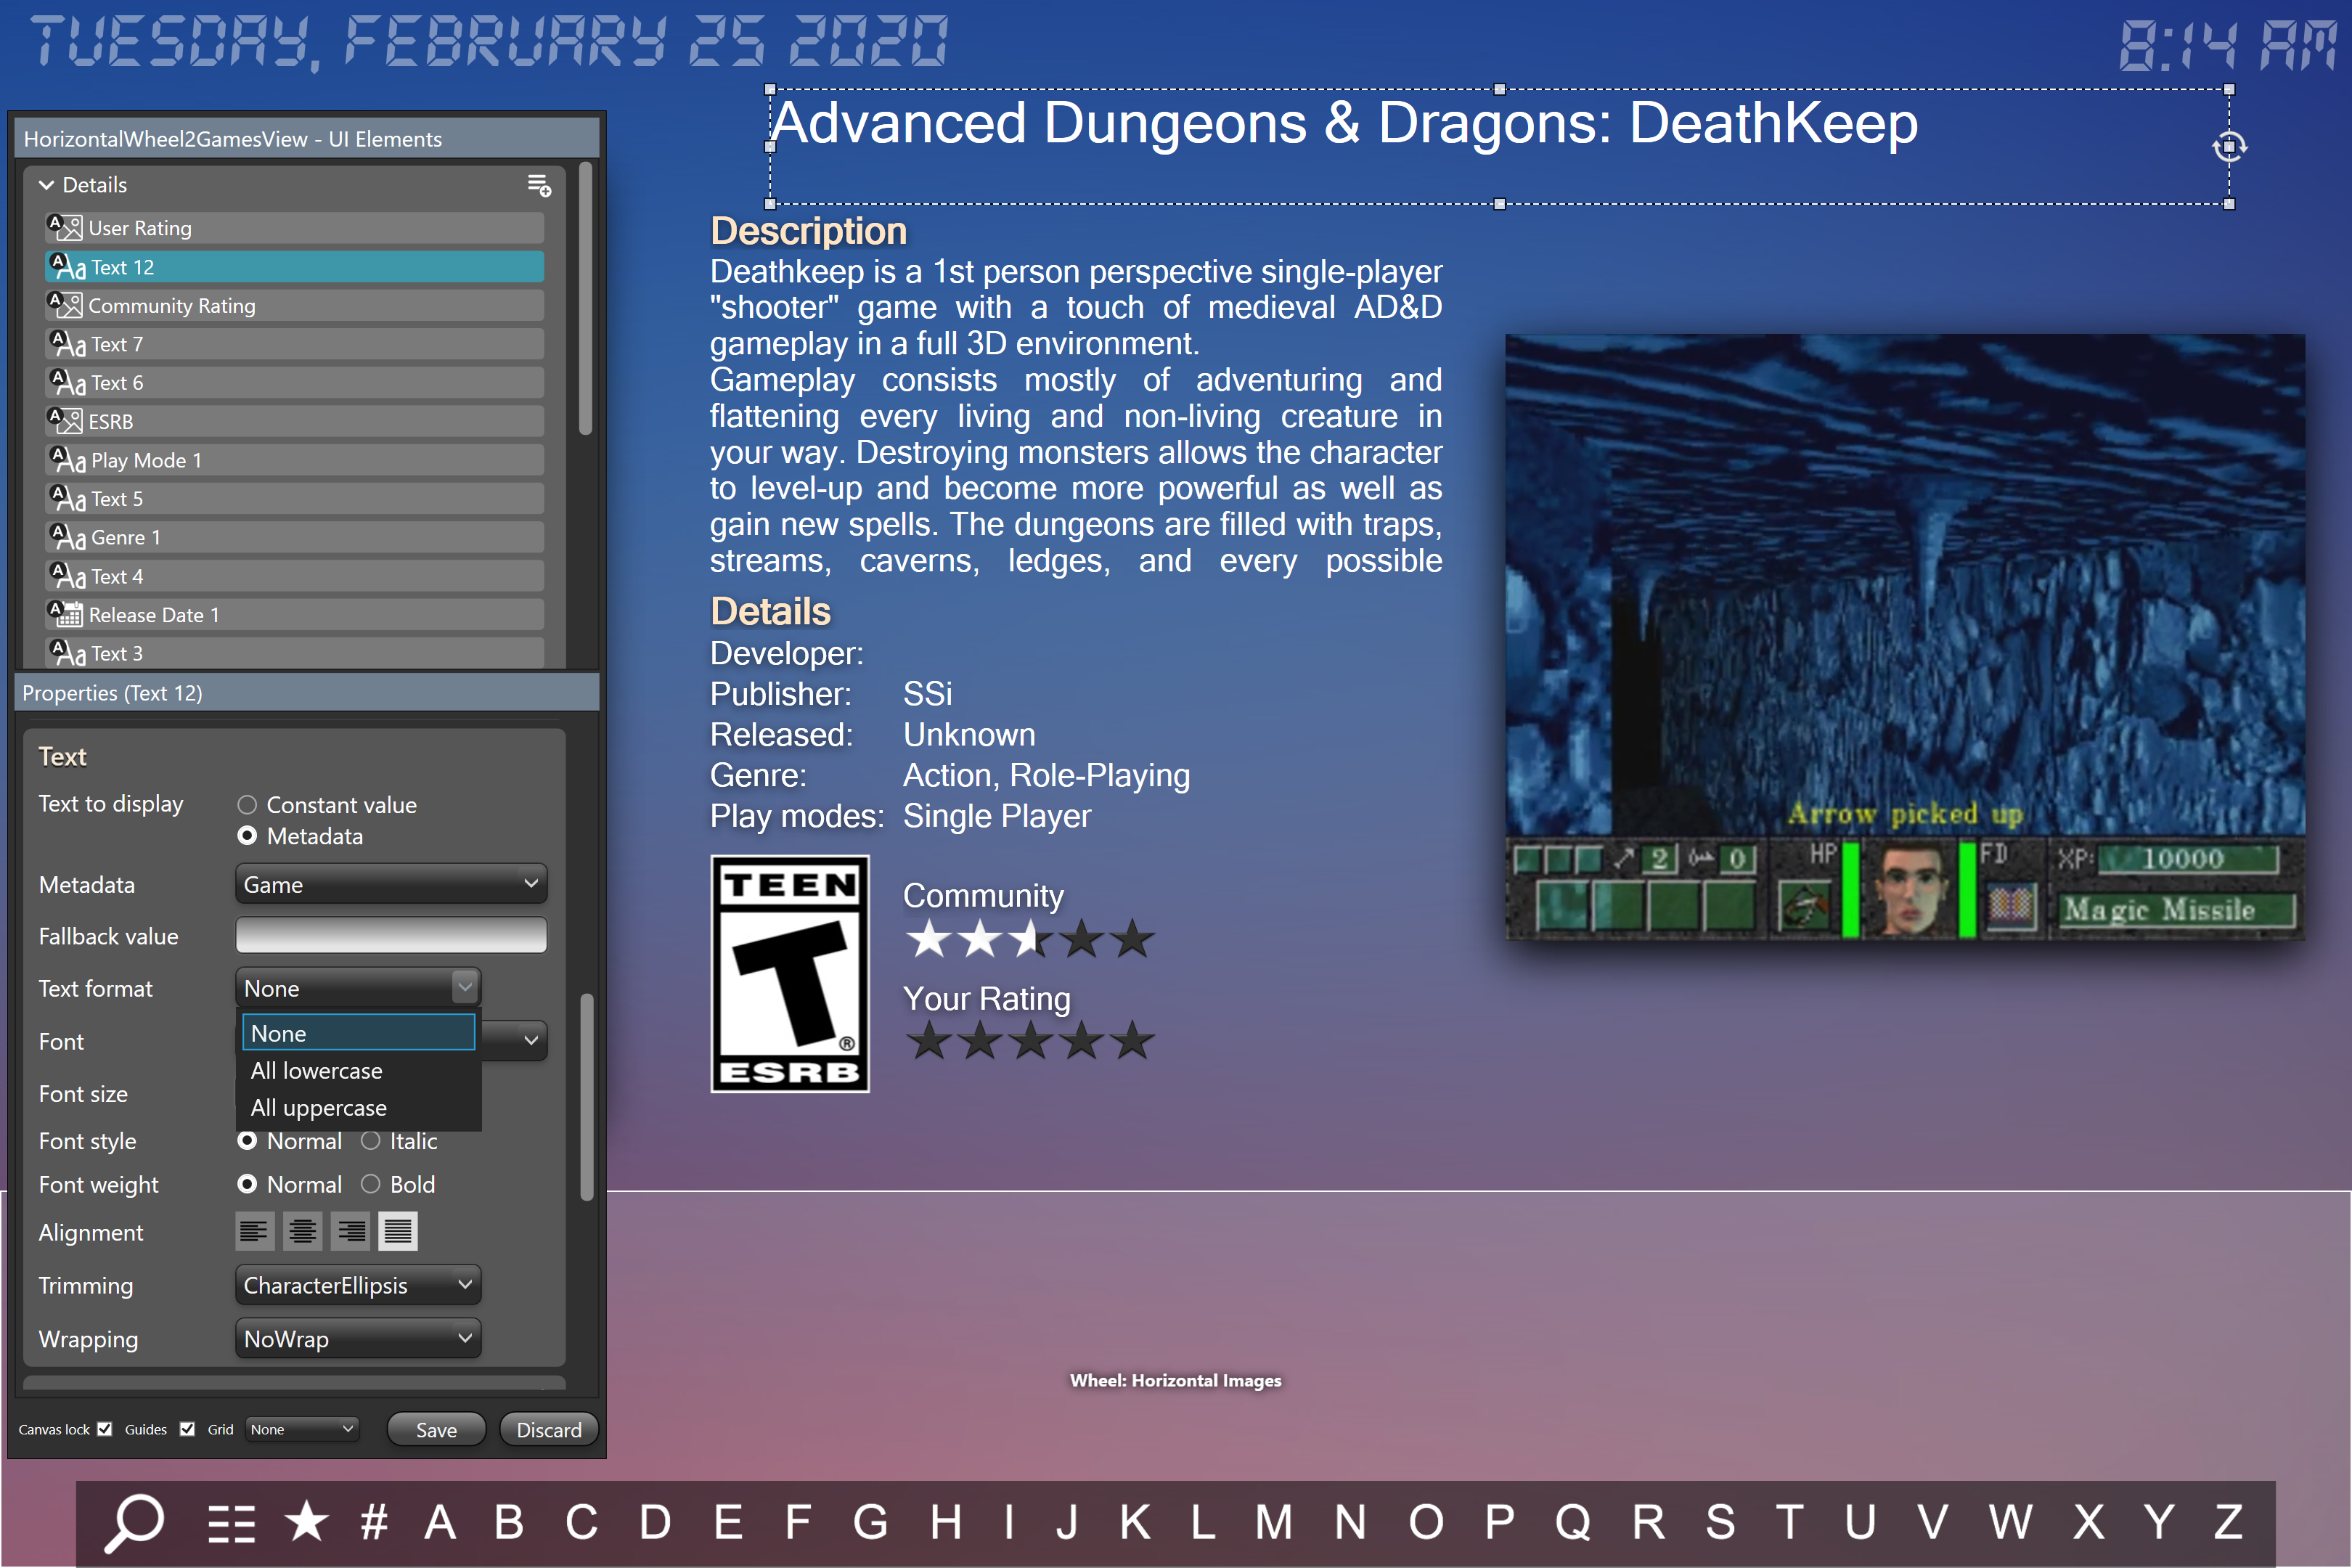Screen dimensions: 2352x1568
Task: Open search with the magnifier icon
Action: coord(135,1522)
